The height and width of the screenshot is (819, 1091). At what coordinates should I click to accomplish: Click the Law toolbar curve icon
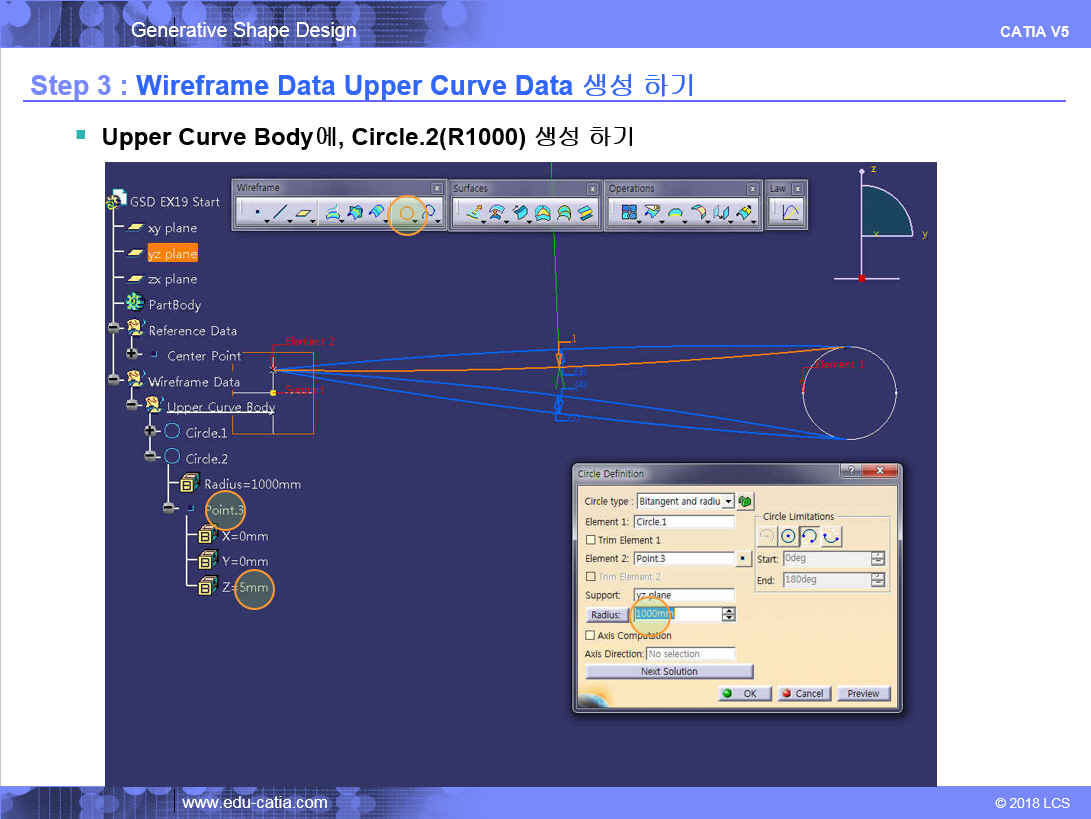tap(790, 212)
